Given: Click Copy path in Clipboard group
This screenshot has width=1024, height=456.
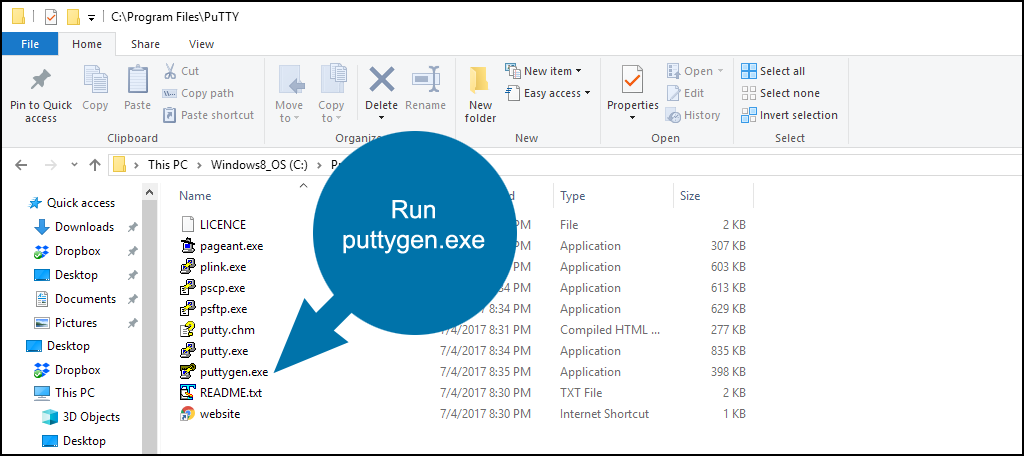Looking at the screenshot, I should 199,93.
